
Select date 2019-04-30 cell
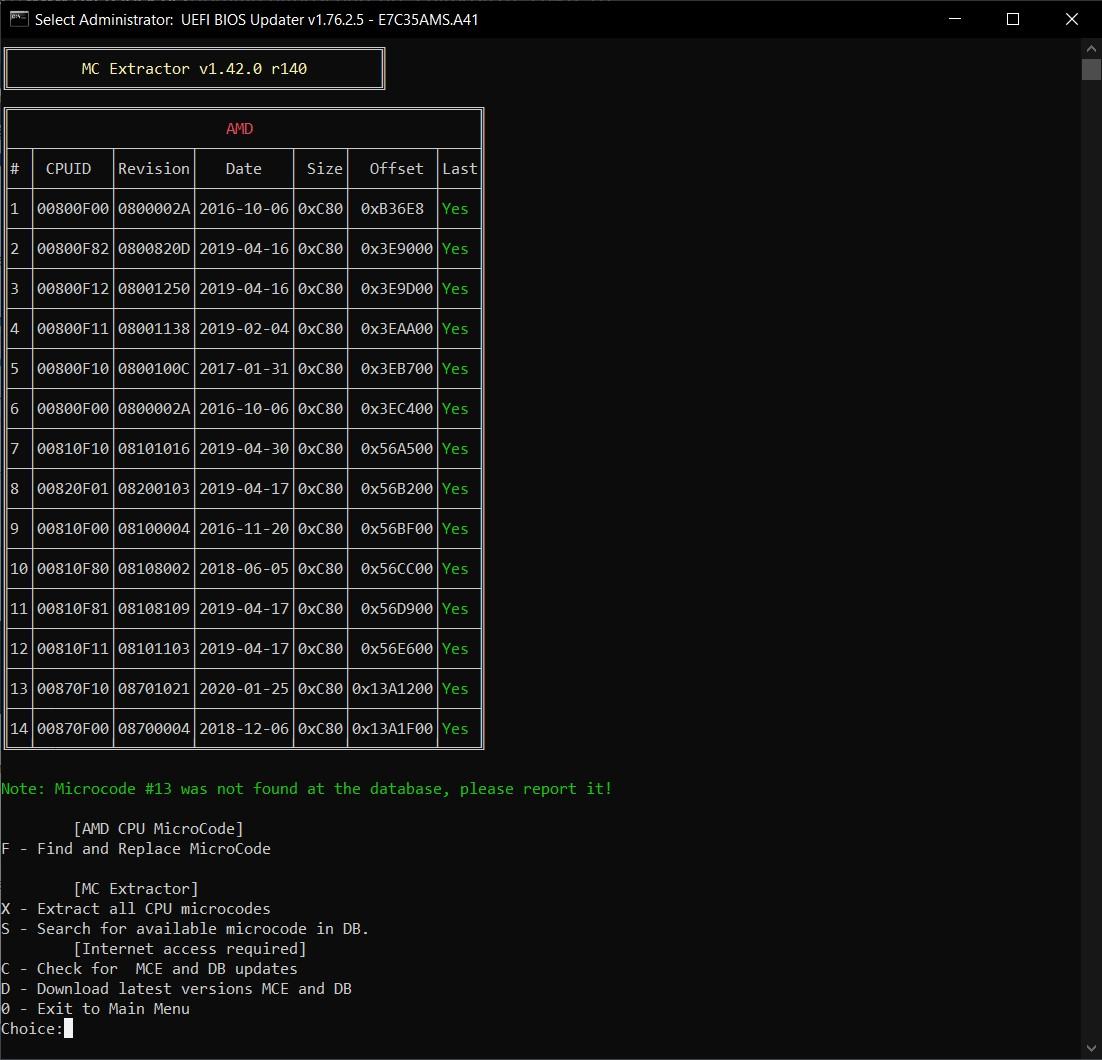(244, 449)
